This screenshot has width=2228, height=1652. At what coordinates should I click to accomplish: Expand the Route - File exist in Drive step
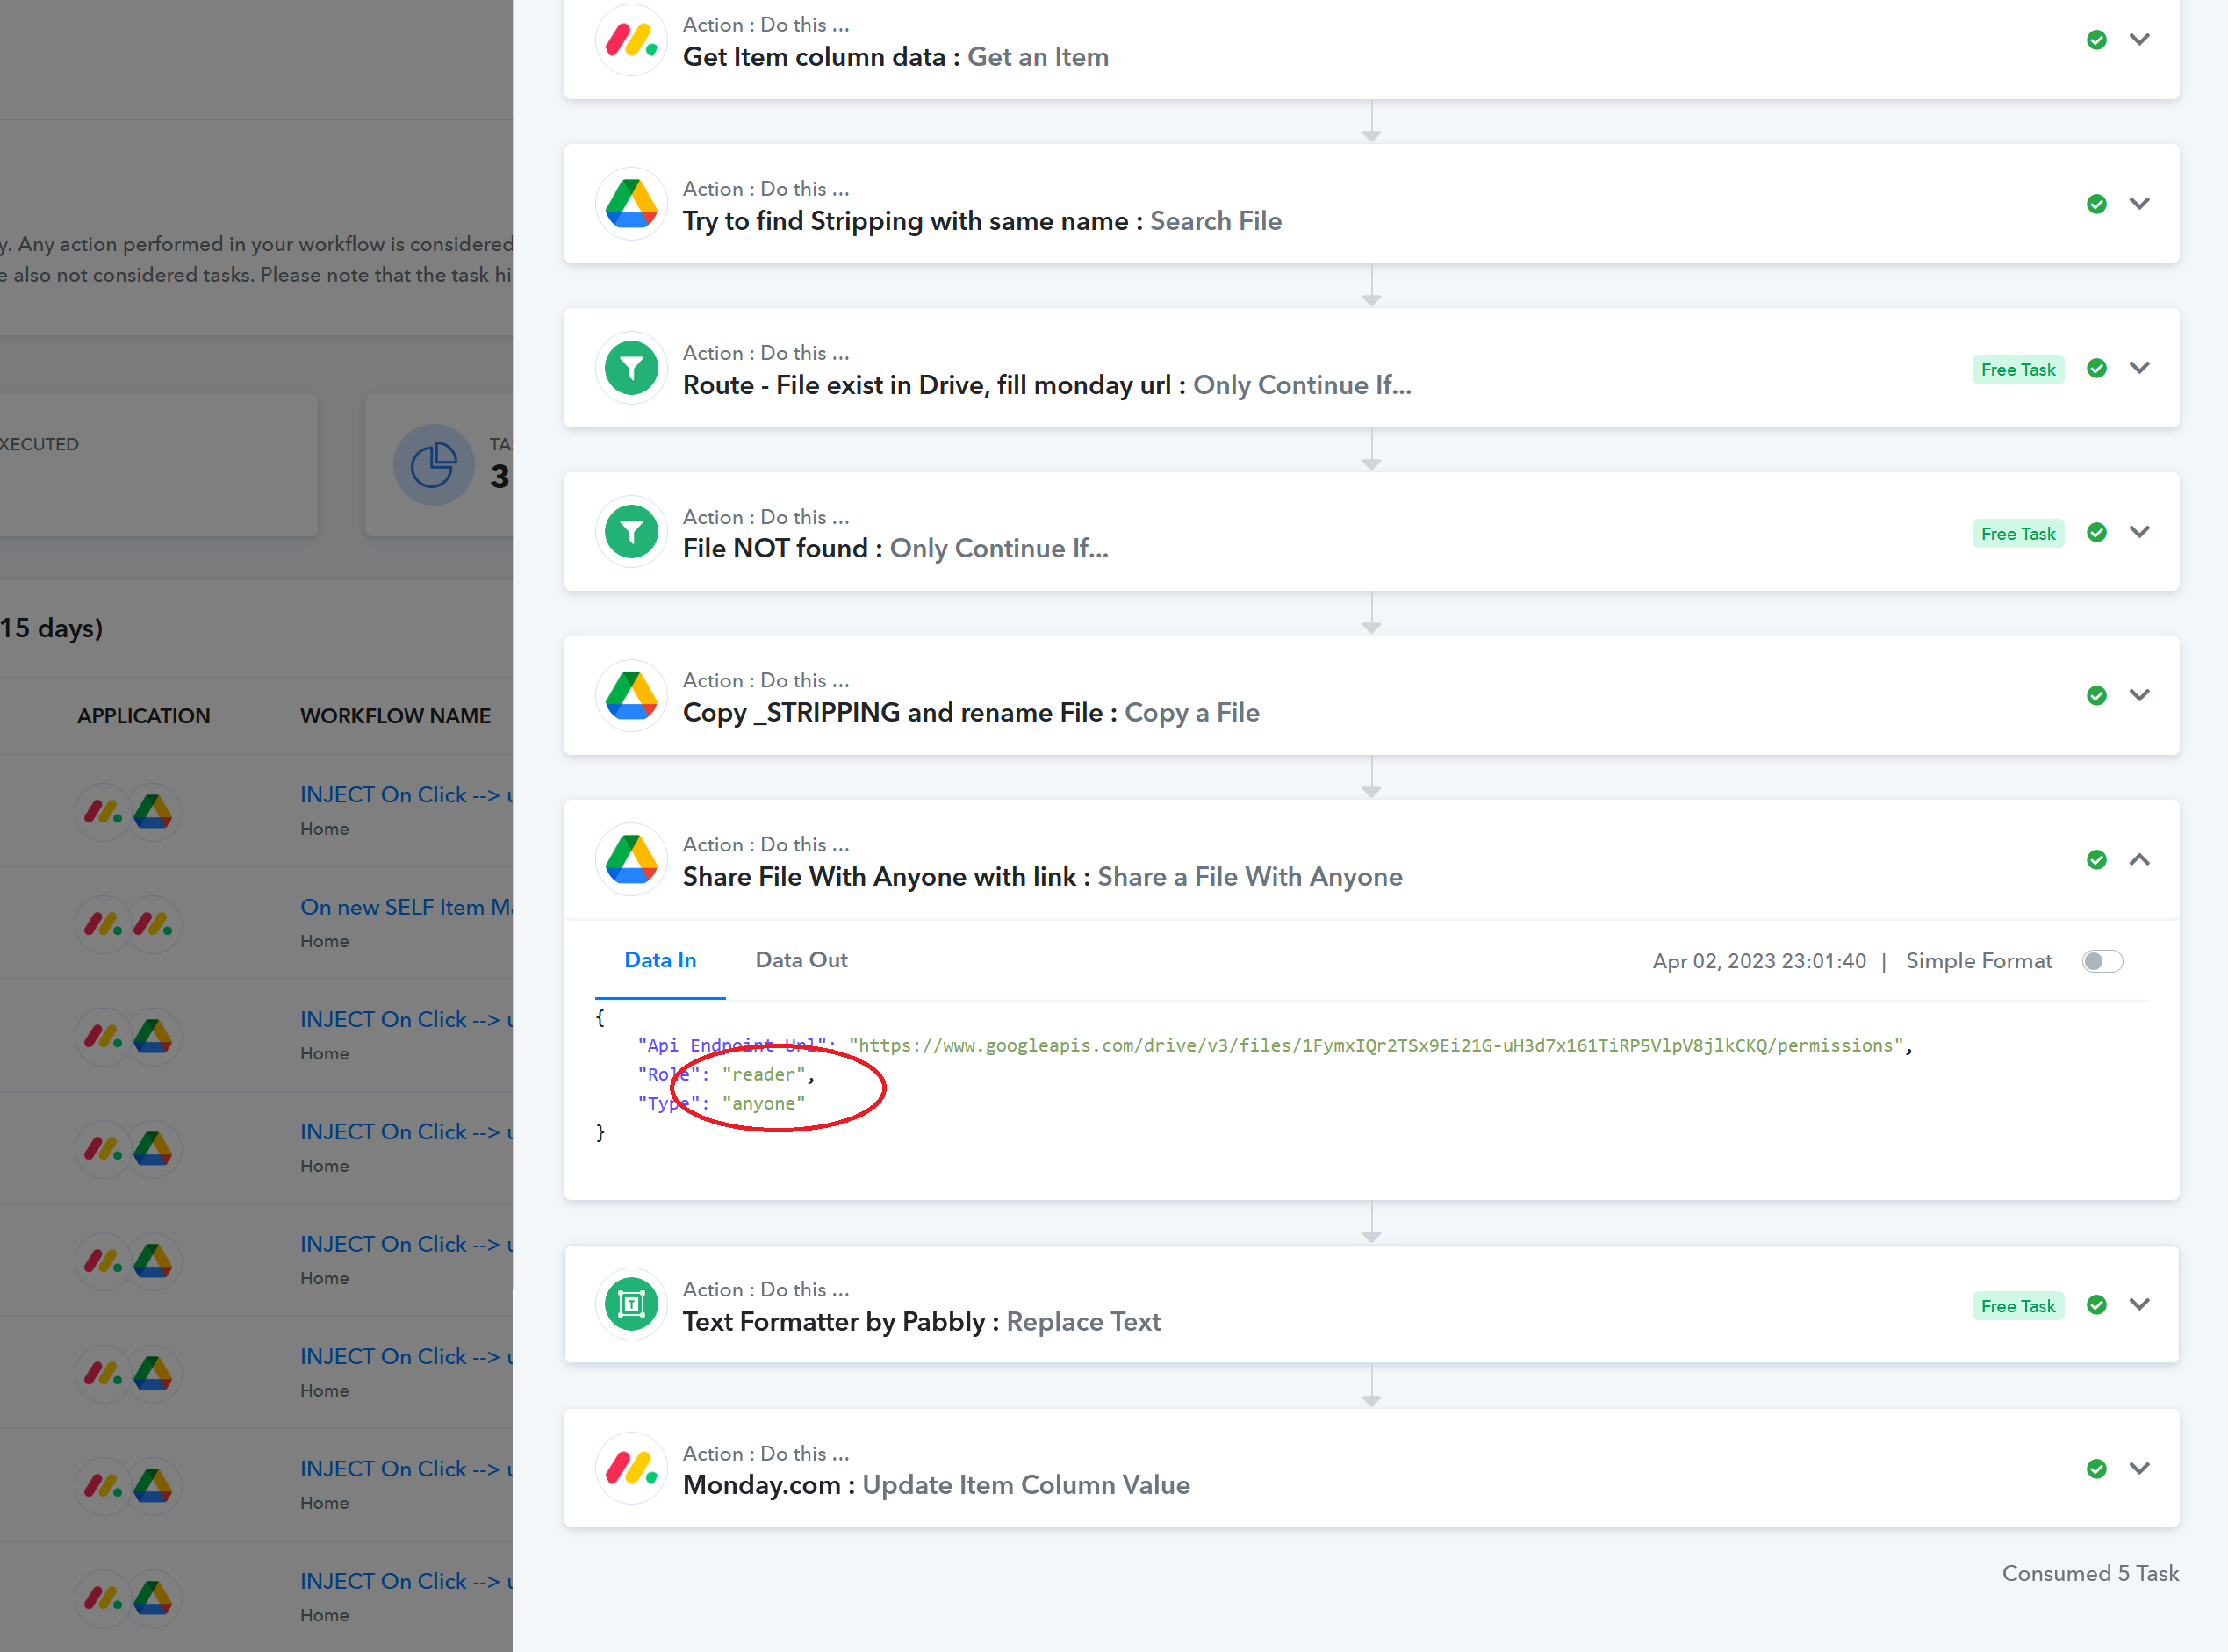[2139, 368]
